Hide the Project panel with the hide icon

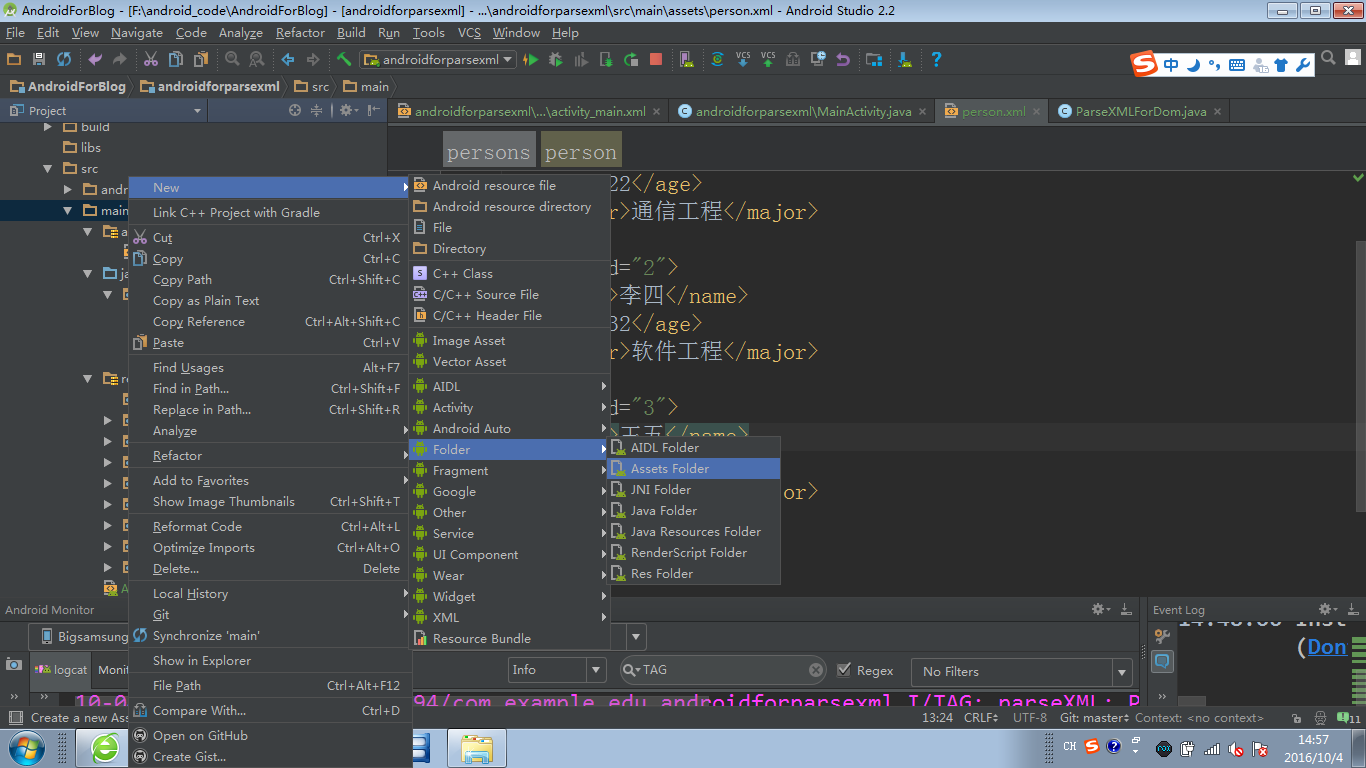375,111
